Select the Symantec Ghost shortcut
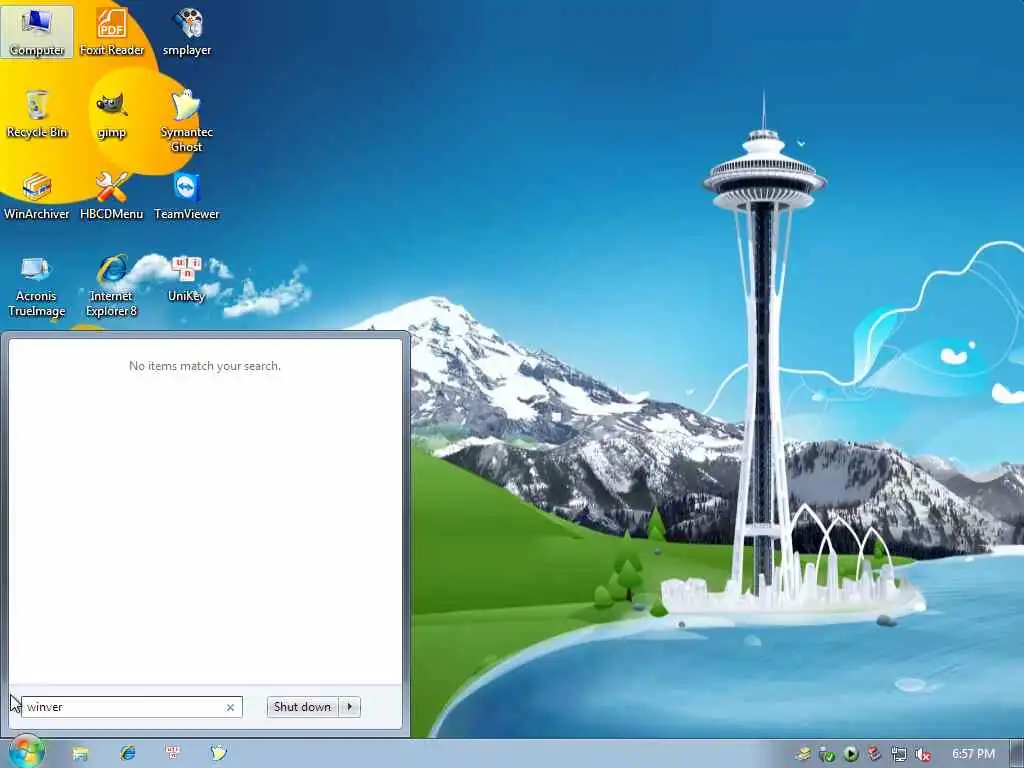This screenshot has width=1024, height=768. tap(187, 121)
